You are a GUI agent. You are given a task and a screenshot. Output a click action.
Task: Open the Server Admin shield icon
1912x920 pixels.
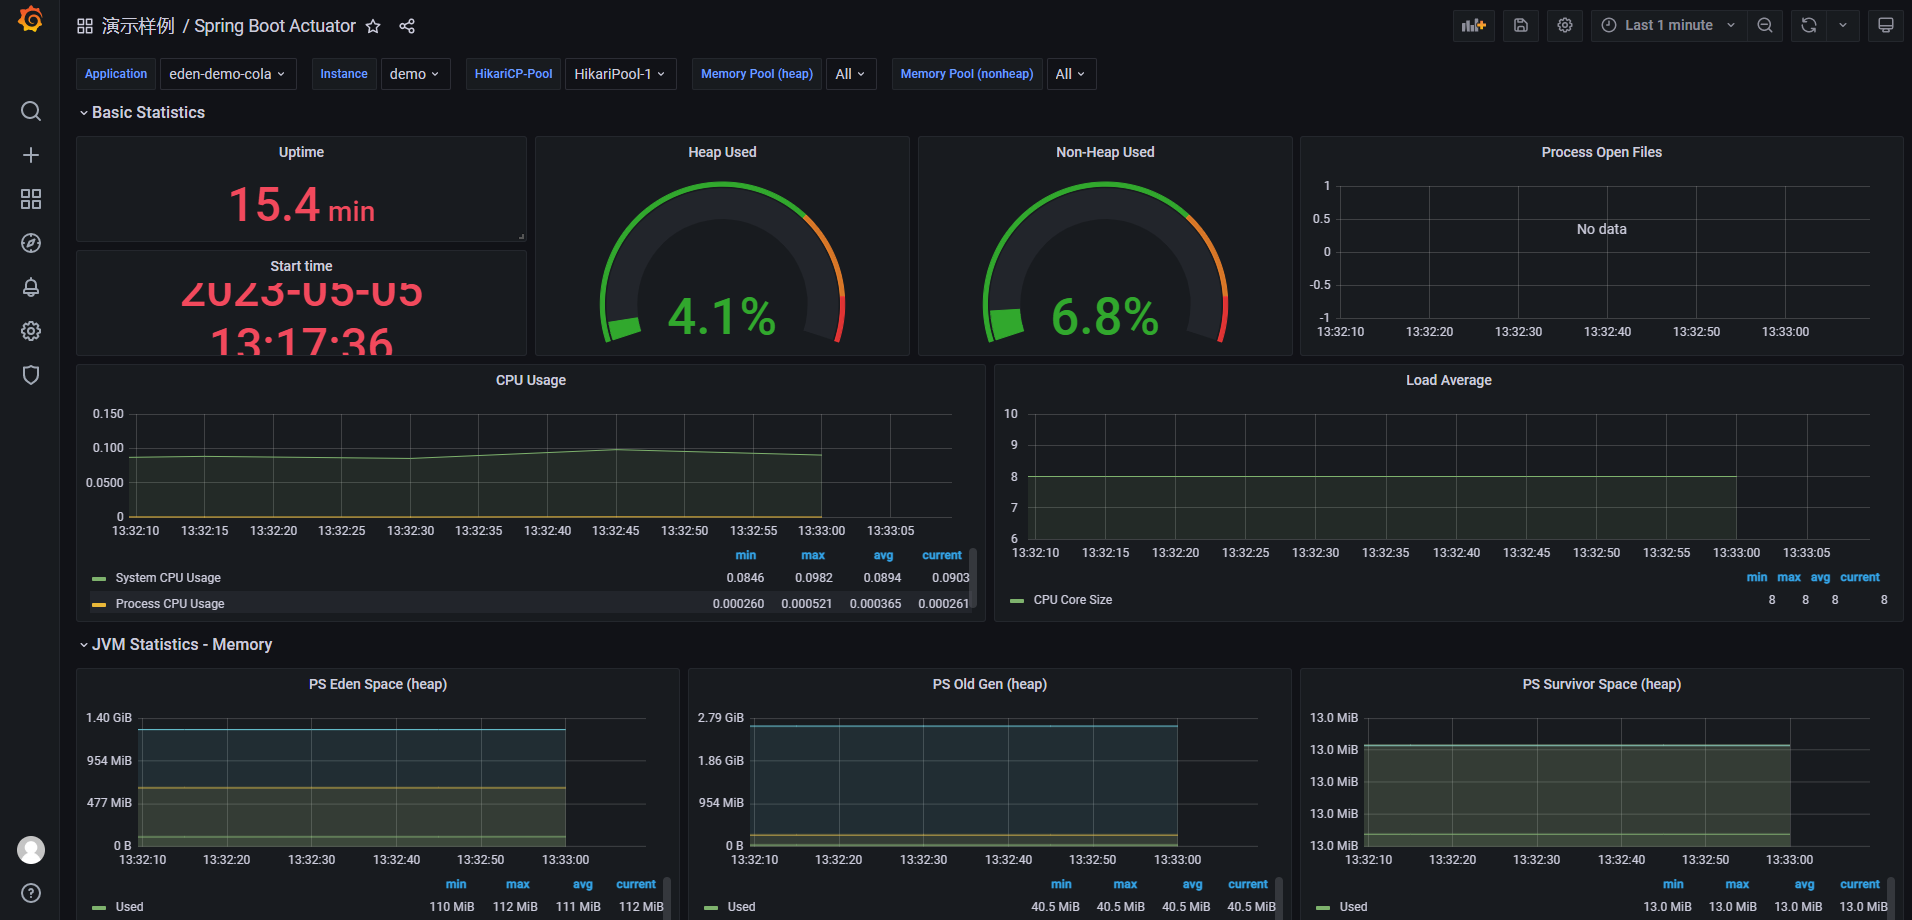pyautogui.click(x=31, y=375)
